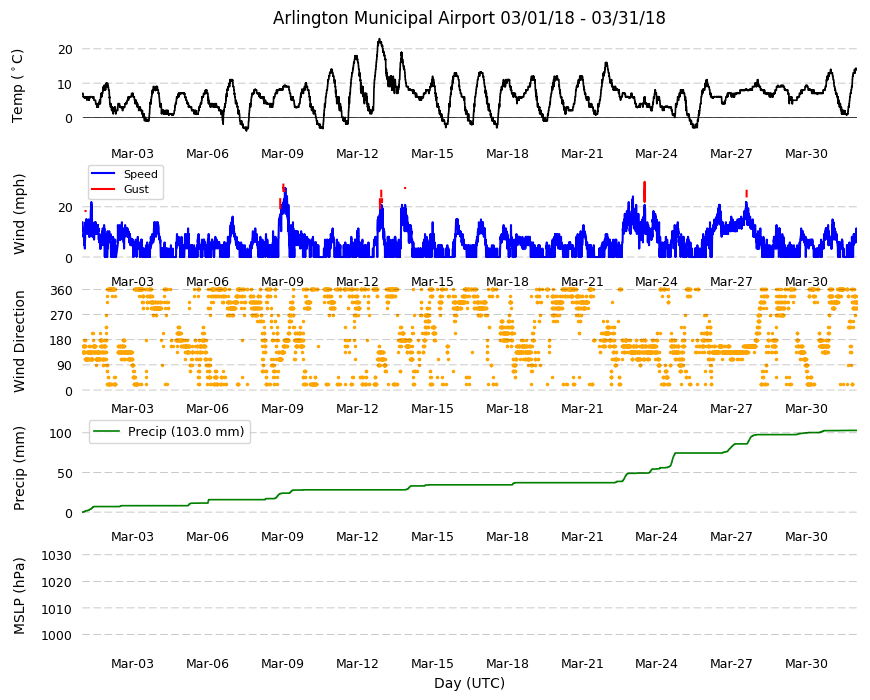
Task: Click the 100 tick on Precip axis
Action: click(x=62, y=433)
